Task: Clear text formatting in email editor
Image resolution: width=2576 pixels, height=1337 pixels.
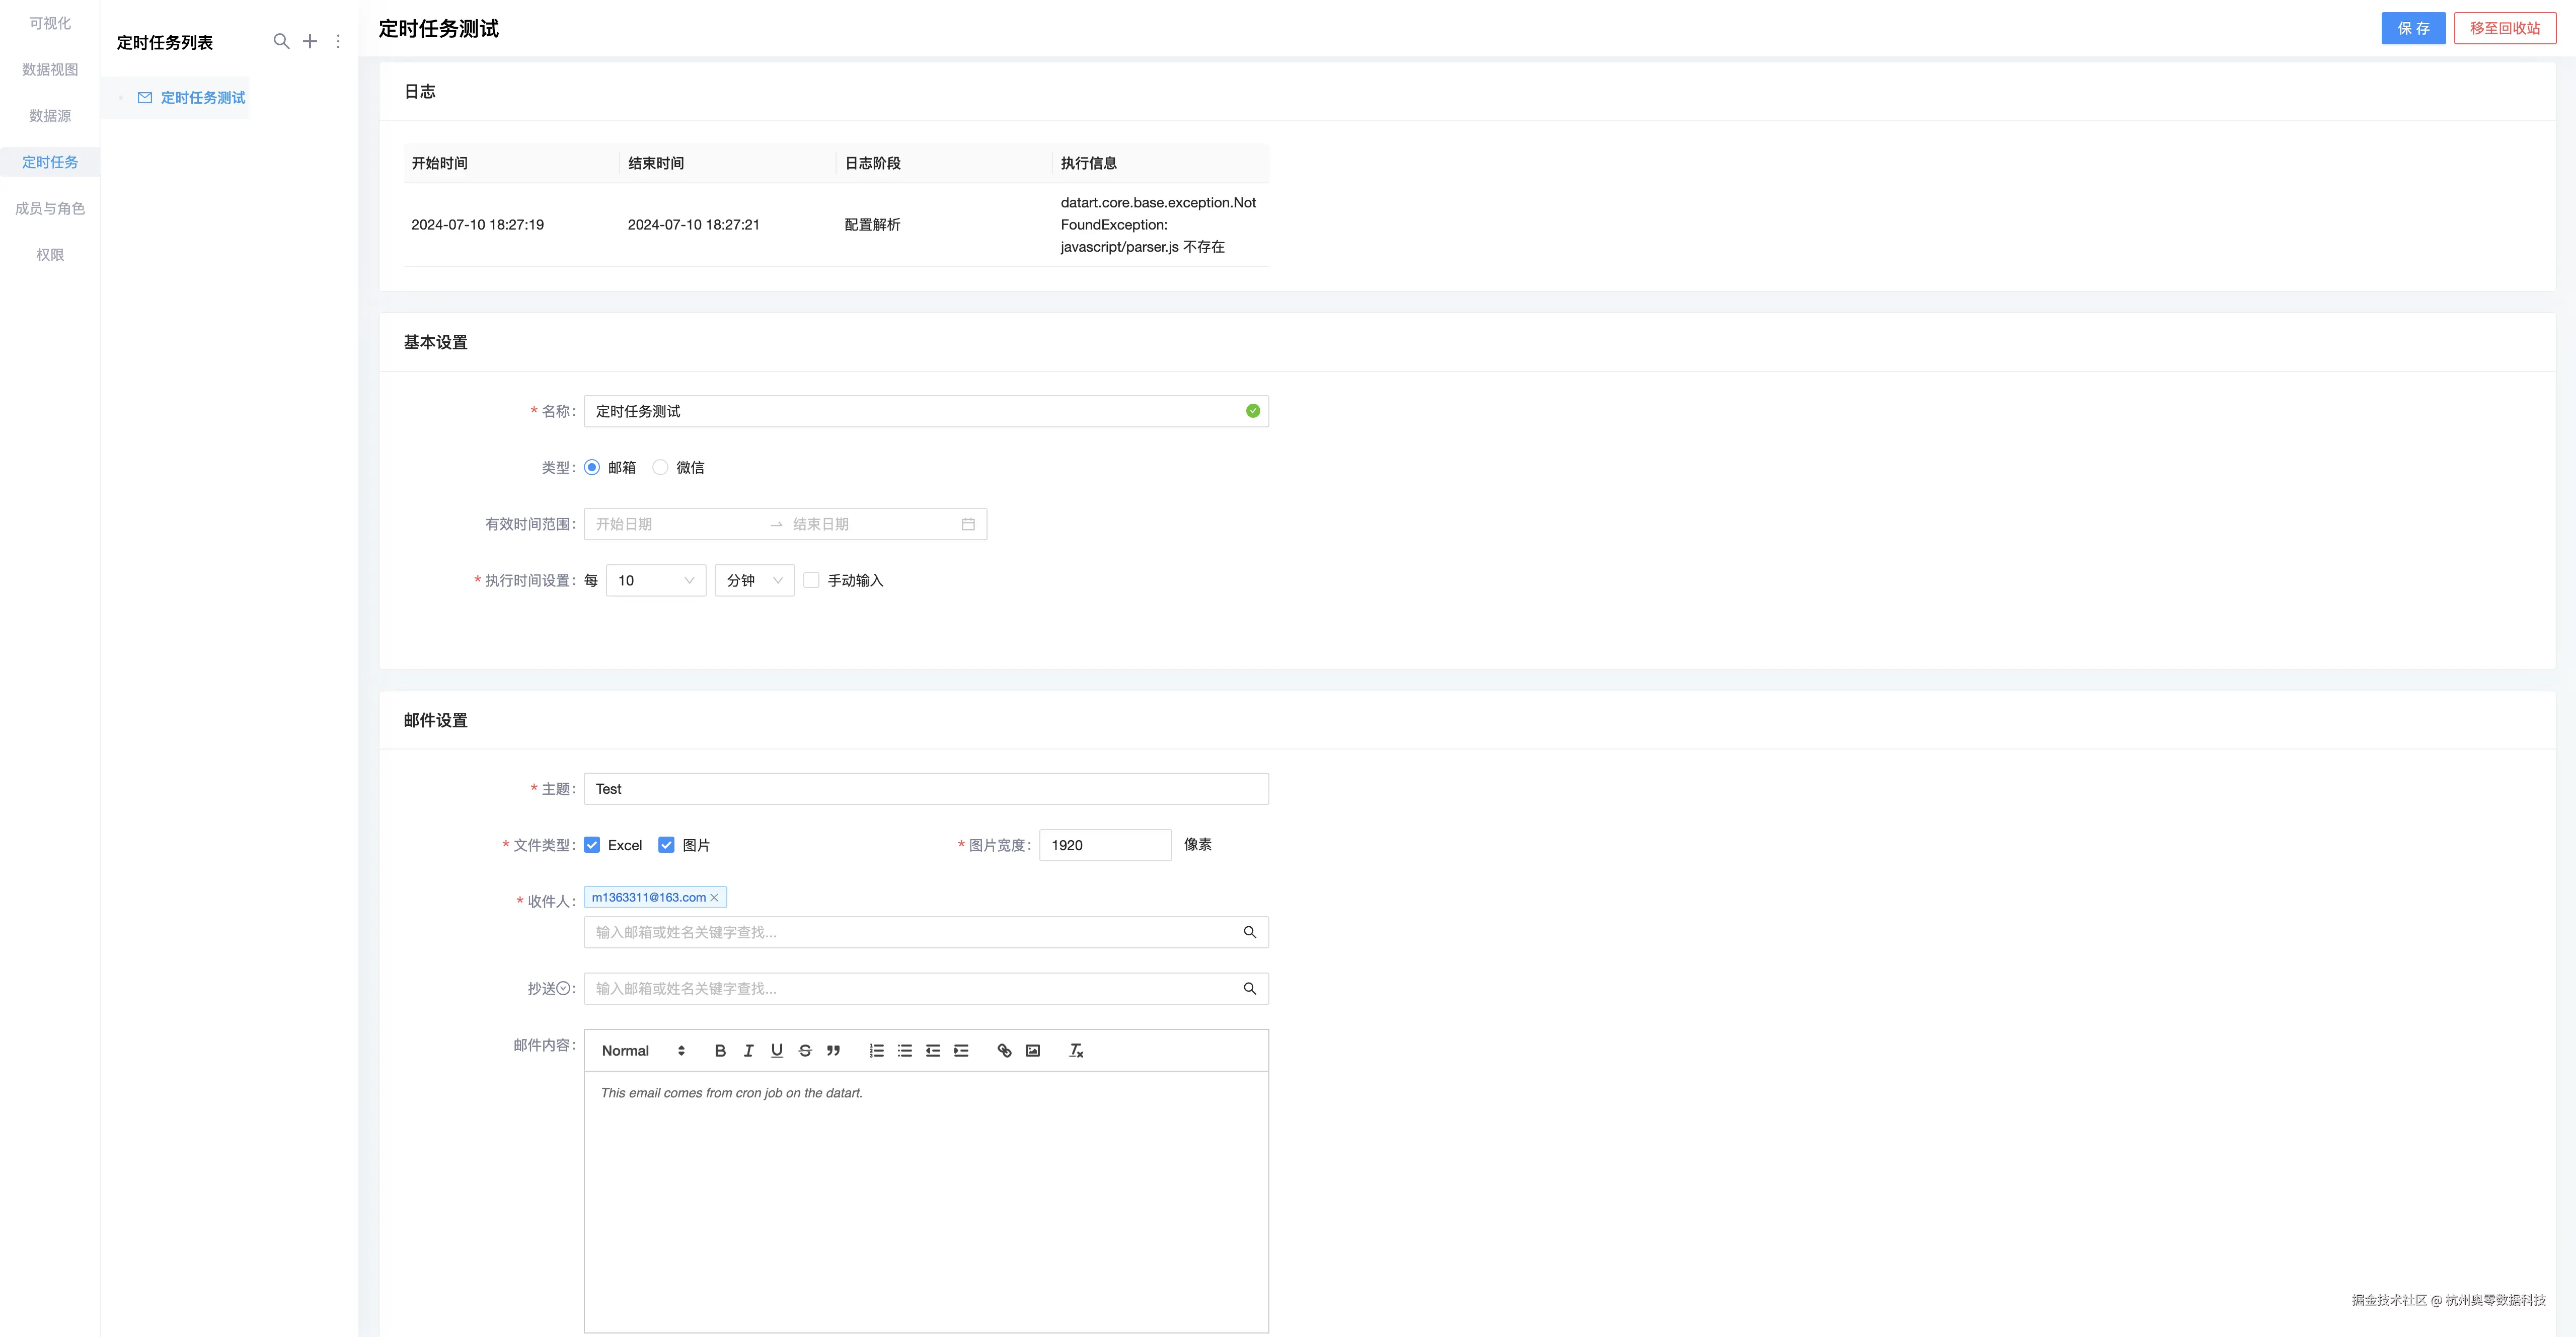Action: pyautogui.click(x=1076, y=1050)
